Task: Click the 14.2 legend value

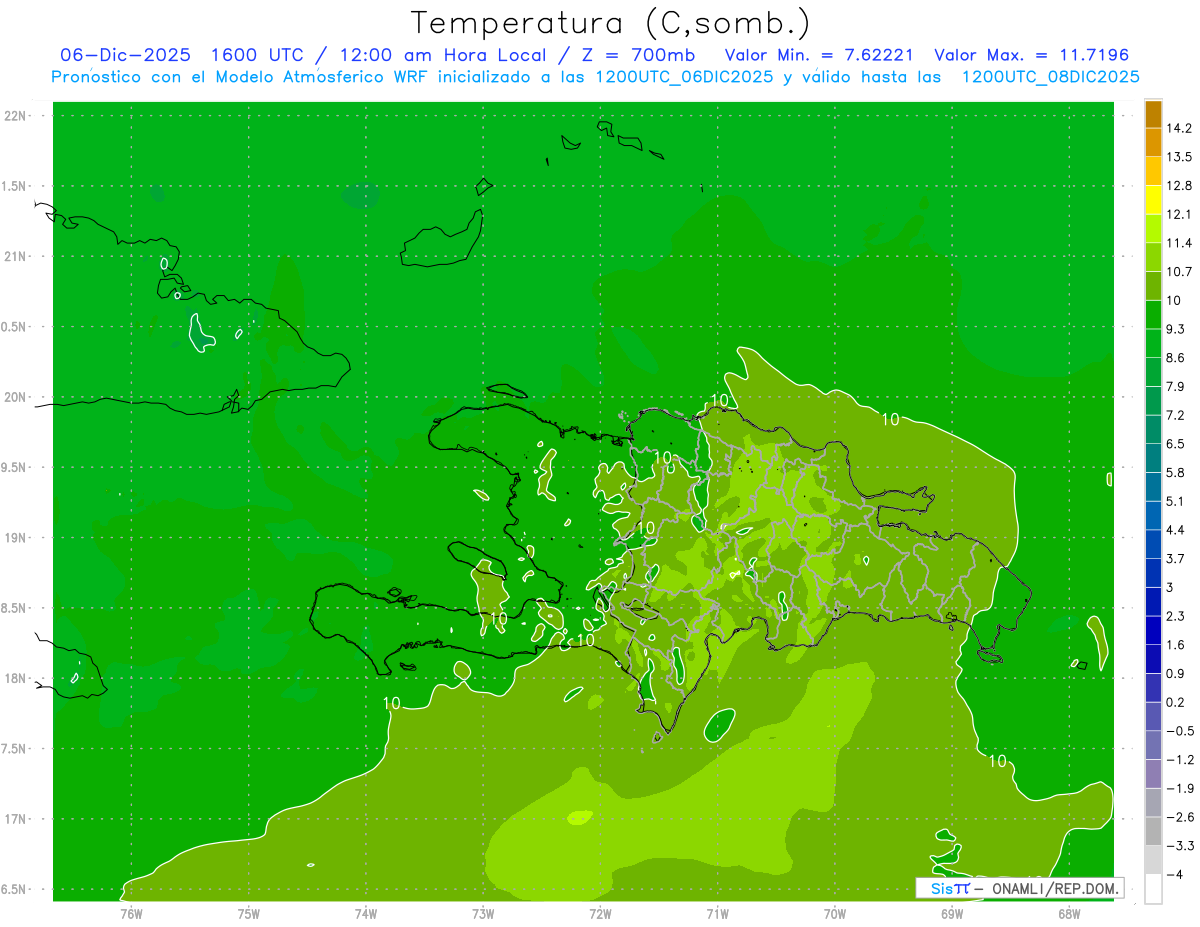Action: 1180,129
